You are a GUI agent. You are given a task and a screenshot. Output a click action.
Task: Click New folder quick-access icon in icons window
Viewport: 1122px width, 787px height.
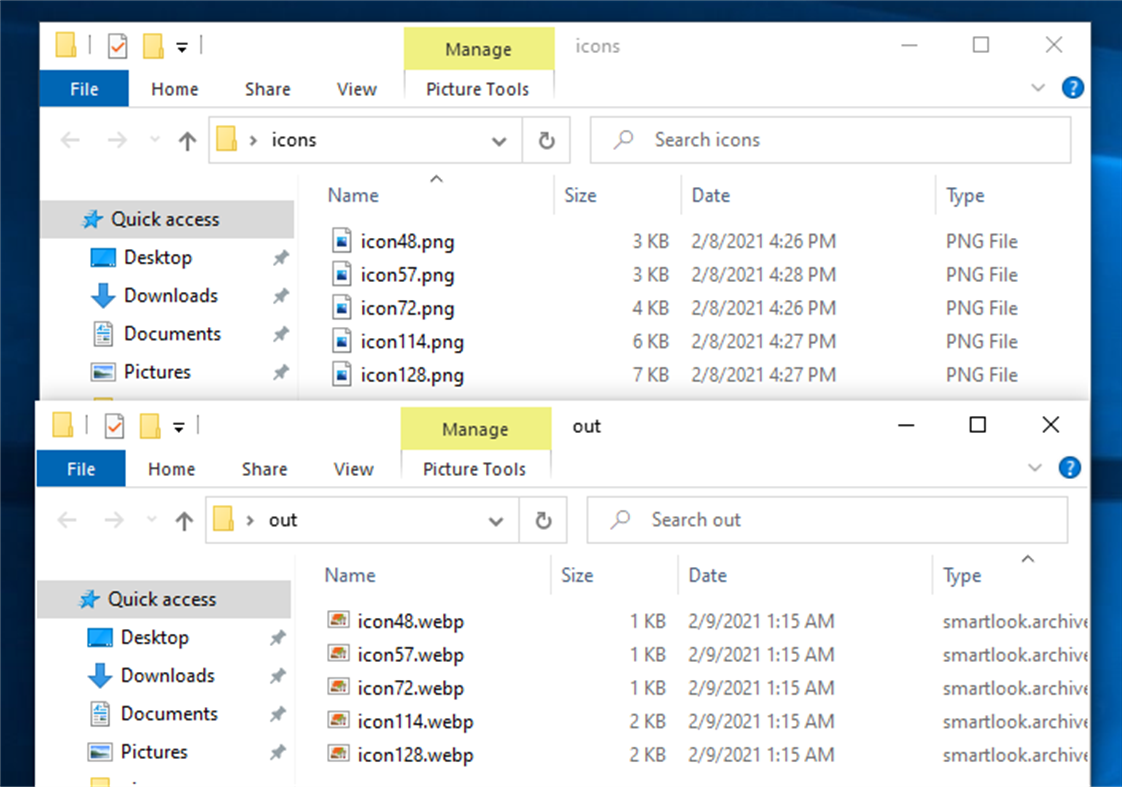(153, 46)
